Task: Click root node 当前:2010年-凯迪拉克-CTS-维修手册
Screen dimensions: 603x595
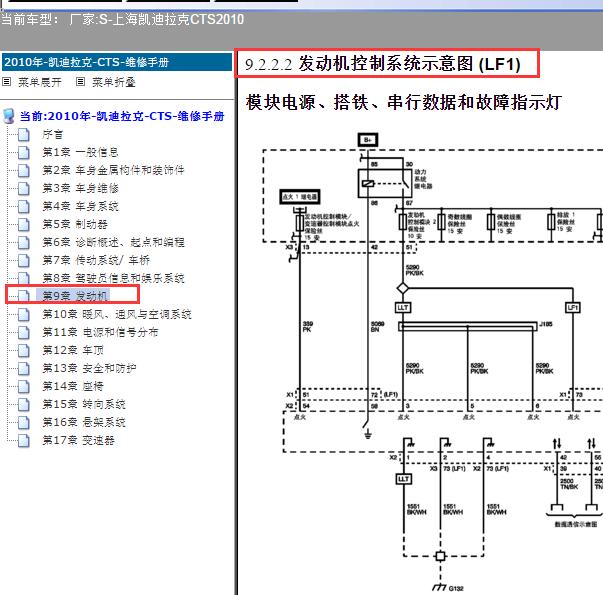Action: pyautogui.click(x=122, y=116)
